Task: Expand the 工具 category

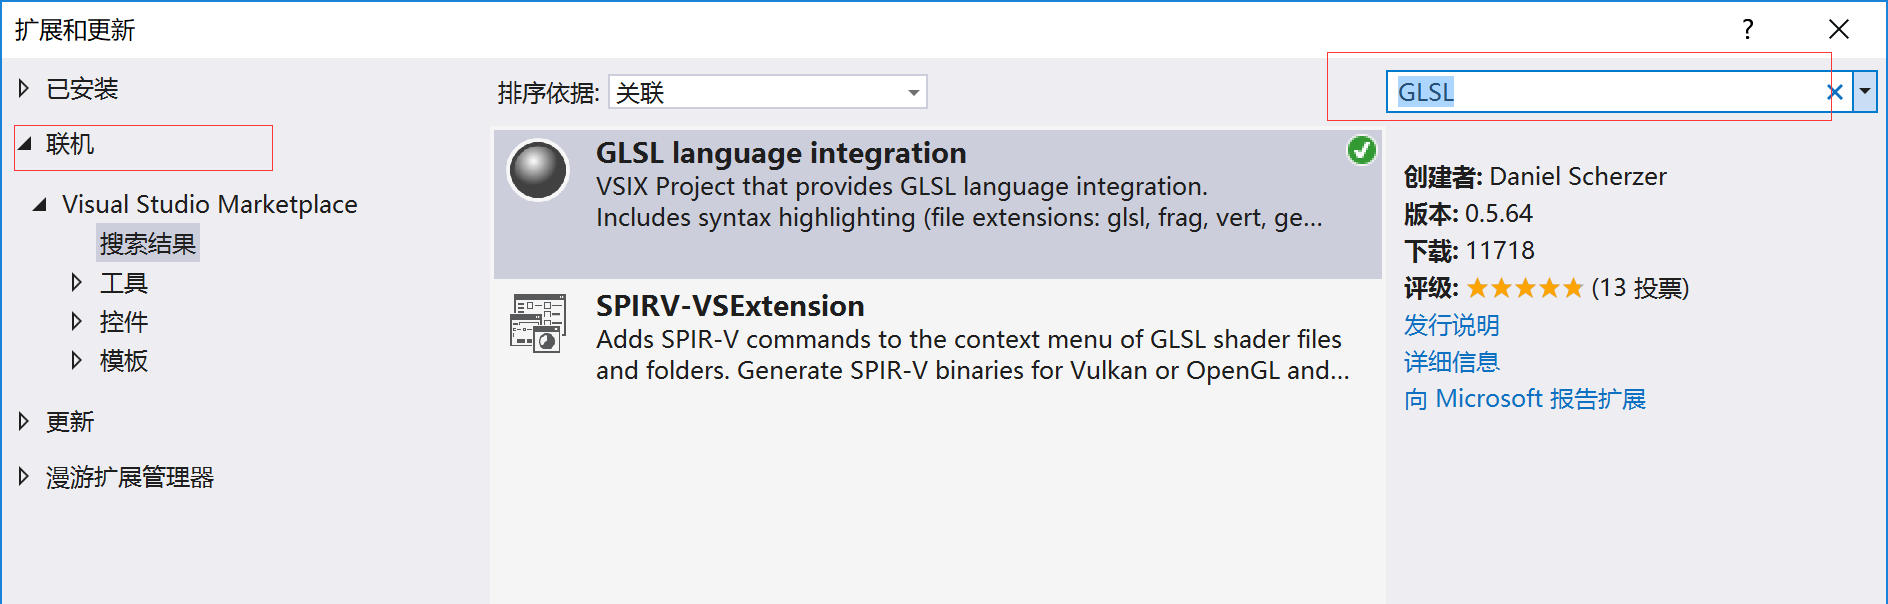Action: [x=77, y=283]
